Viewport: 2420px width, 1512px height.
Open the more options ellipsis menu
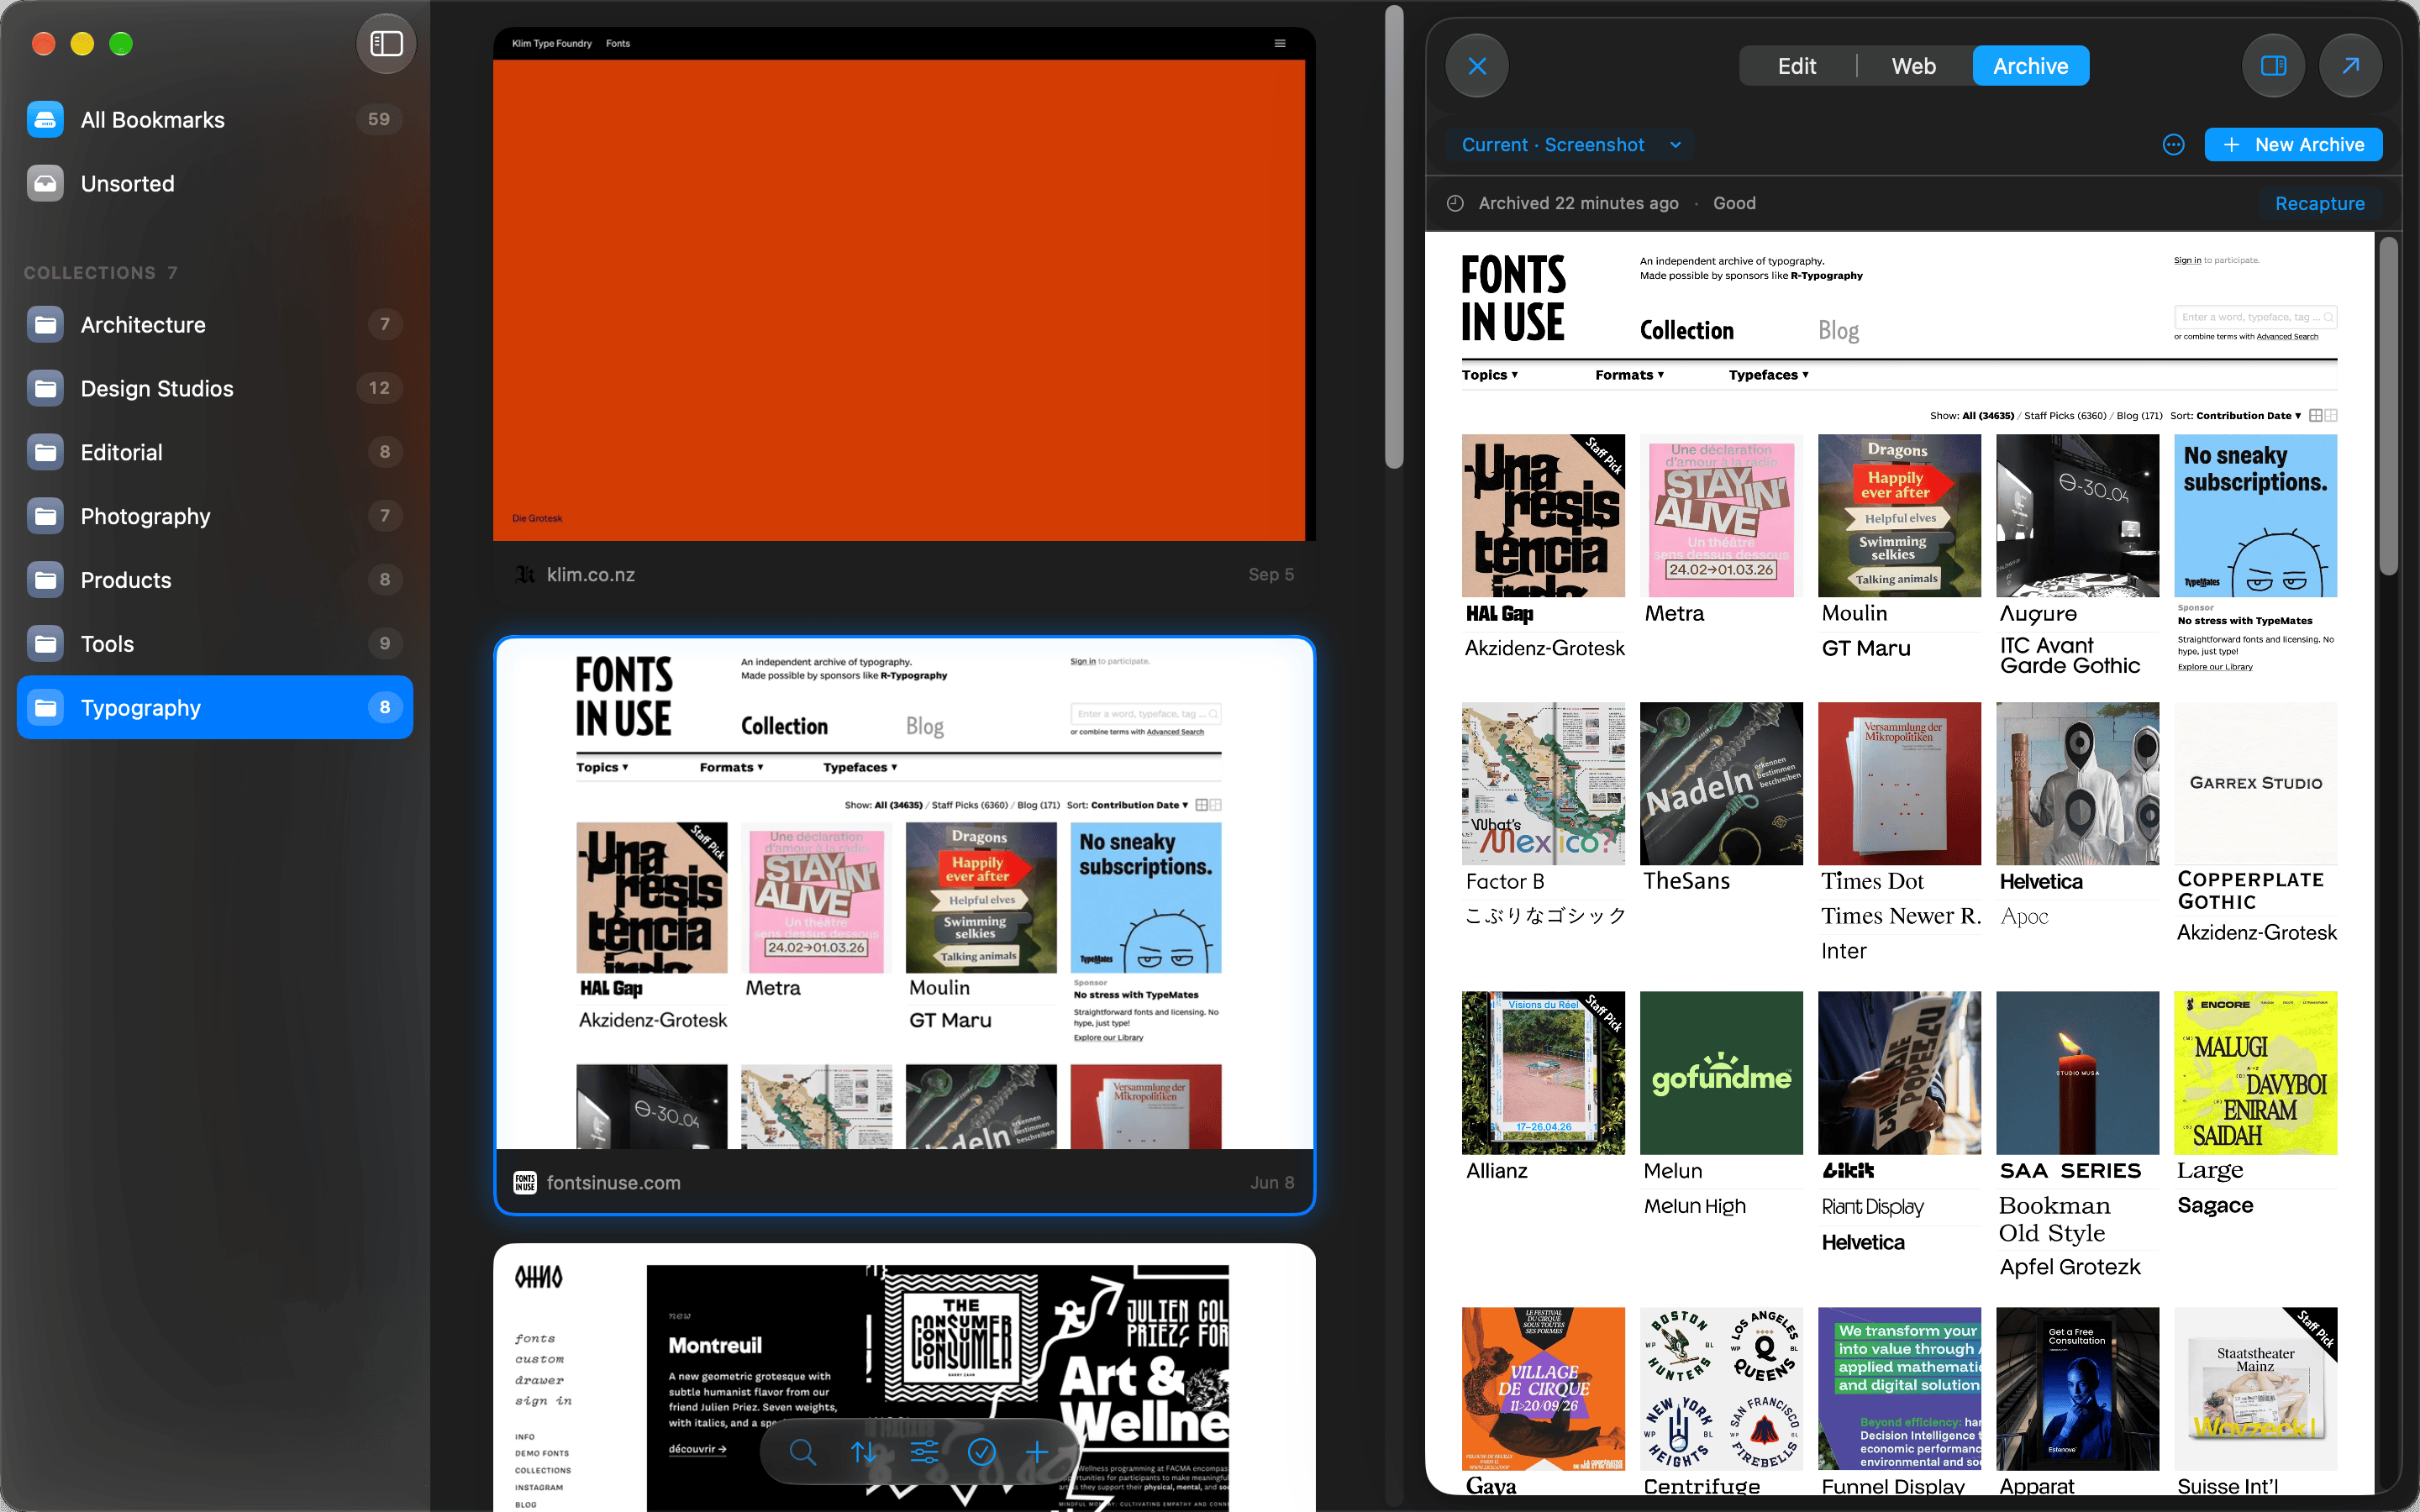click(x=2173, y=145)
